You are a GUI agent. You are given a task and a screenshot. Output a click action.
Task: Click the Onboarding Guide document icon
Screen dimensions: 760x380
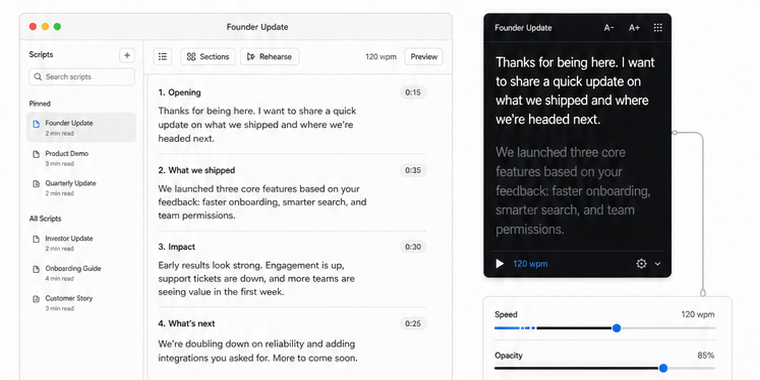[x=36, y=269]
